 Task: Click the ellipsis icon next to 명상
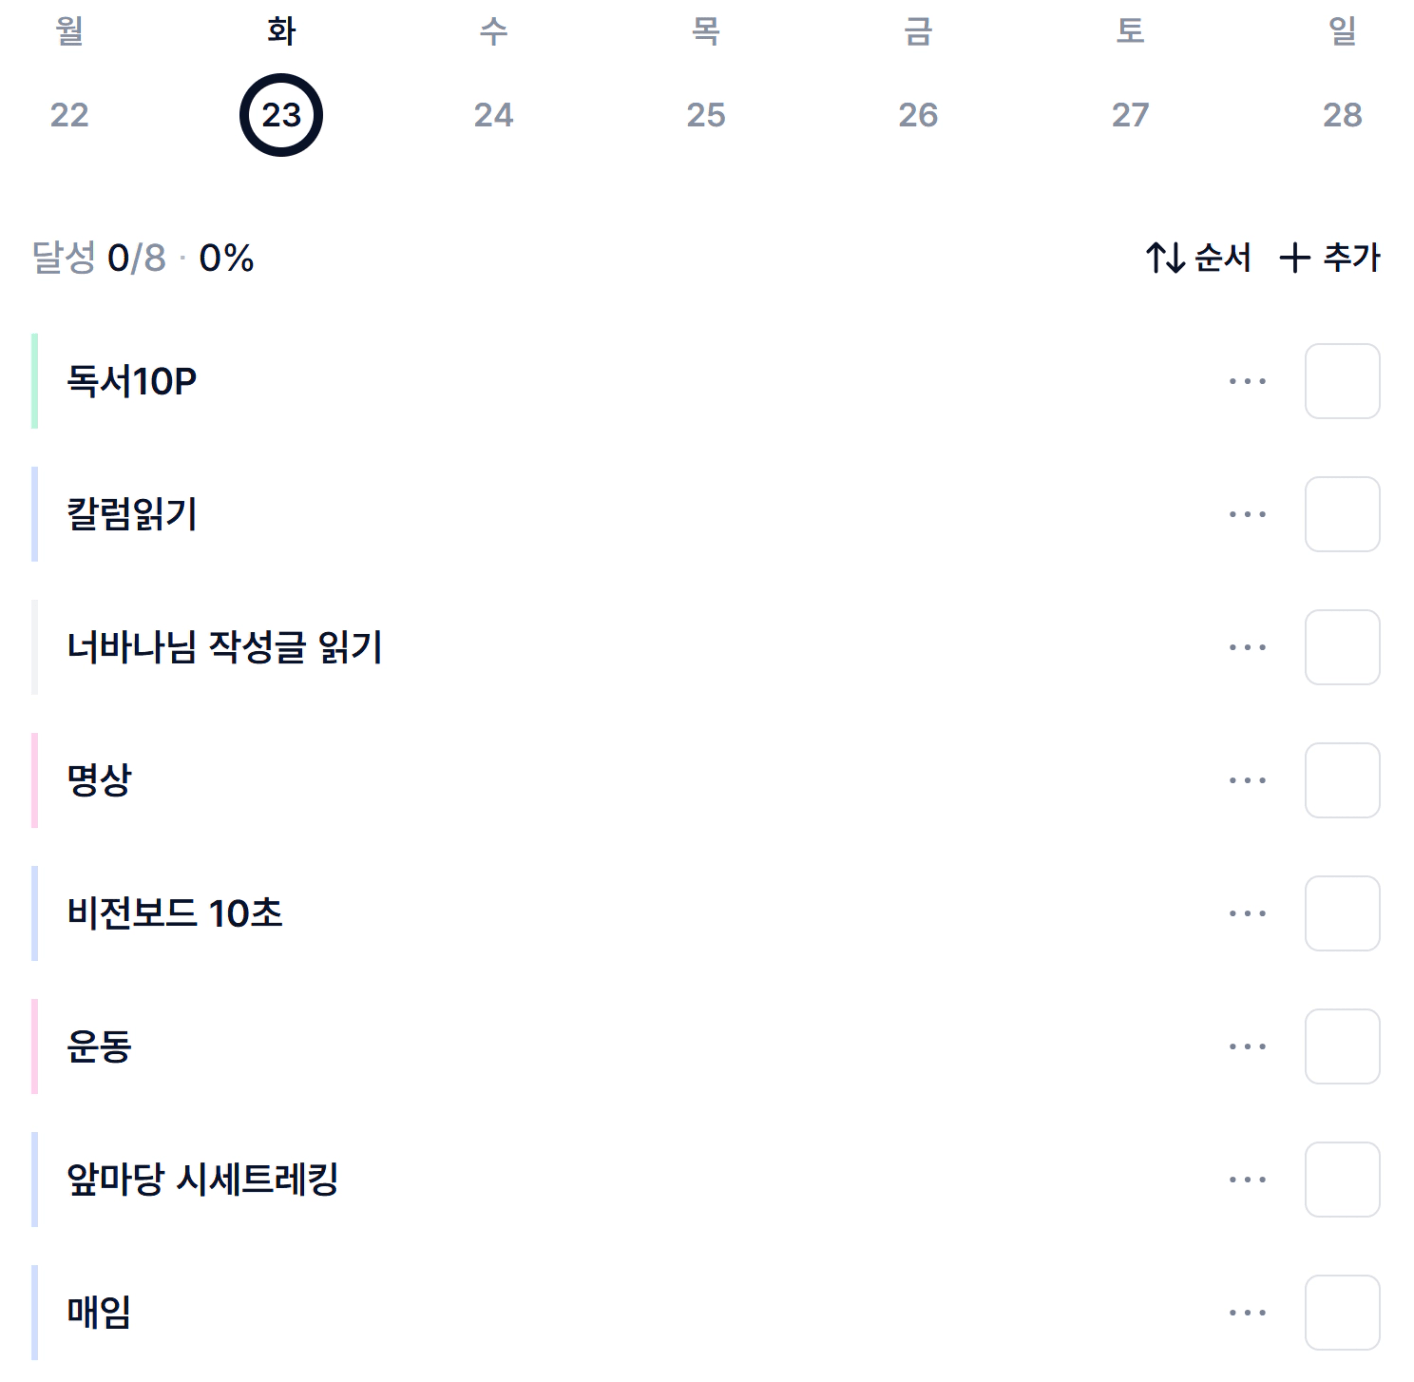click(x=1247, y=780)
